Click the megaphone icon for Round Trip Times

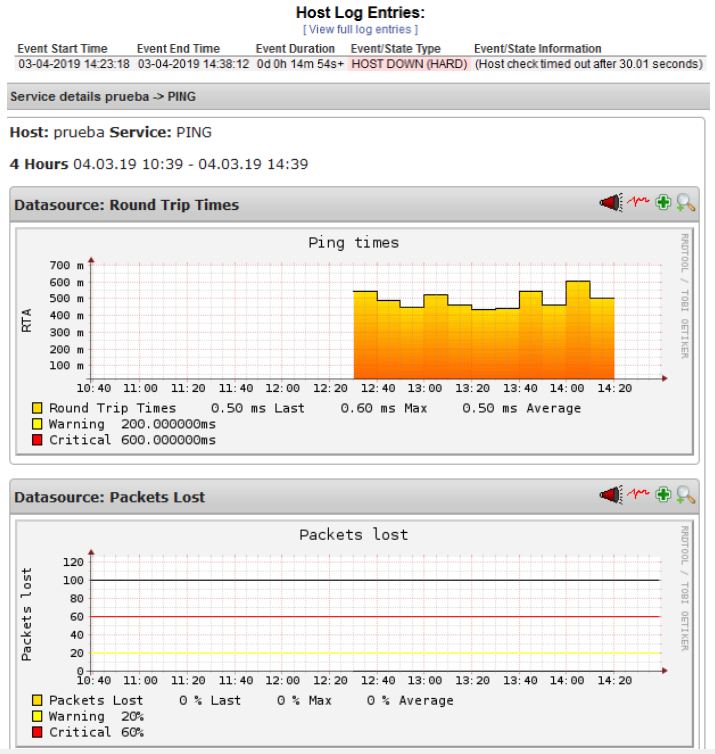[610, 204]
